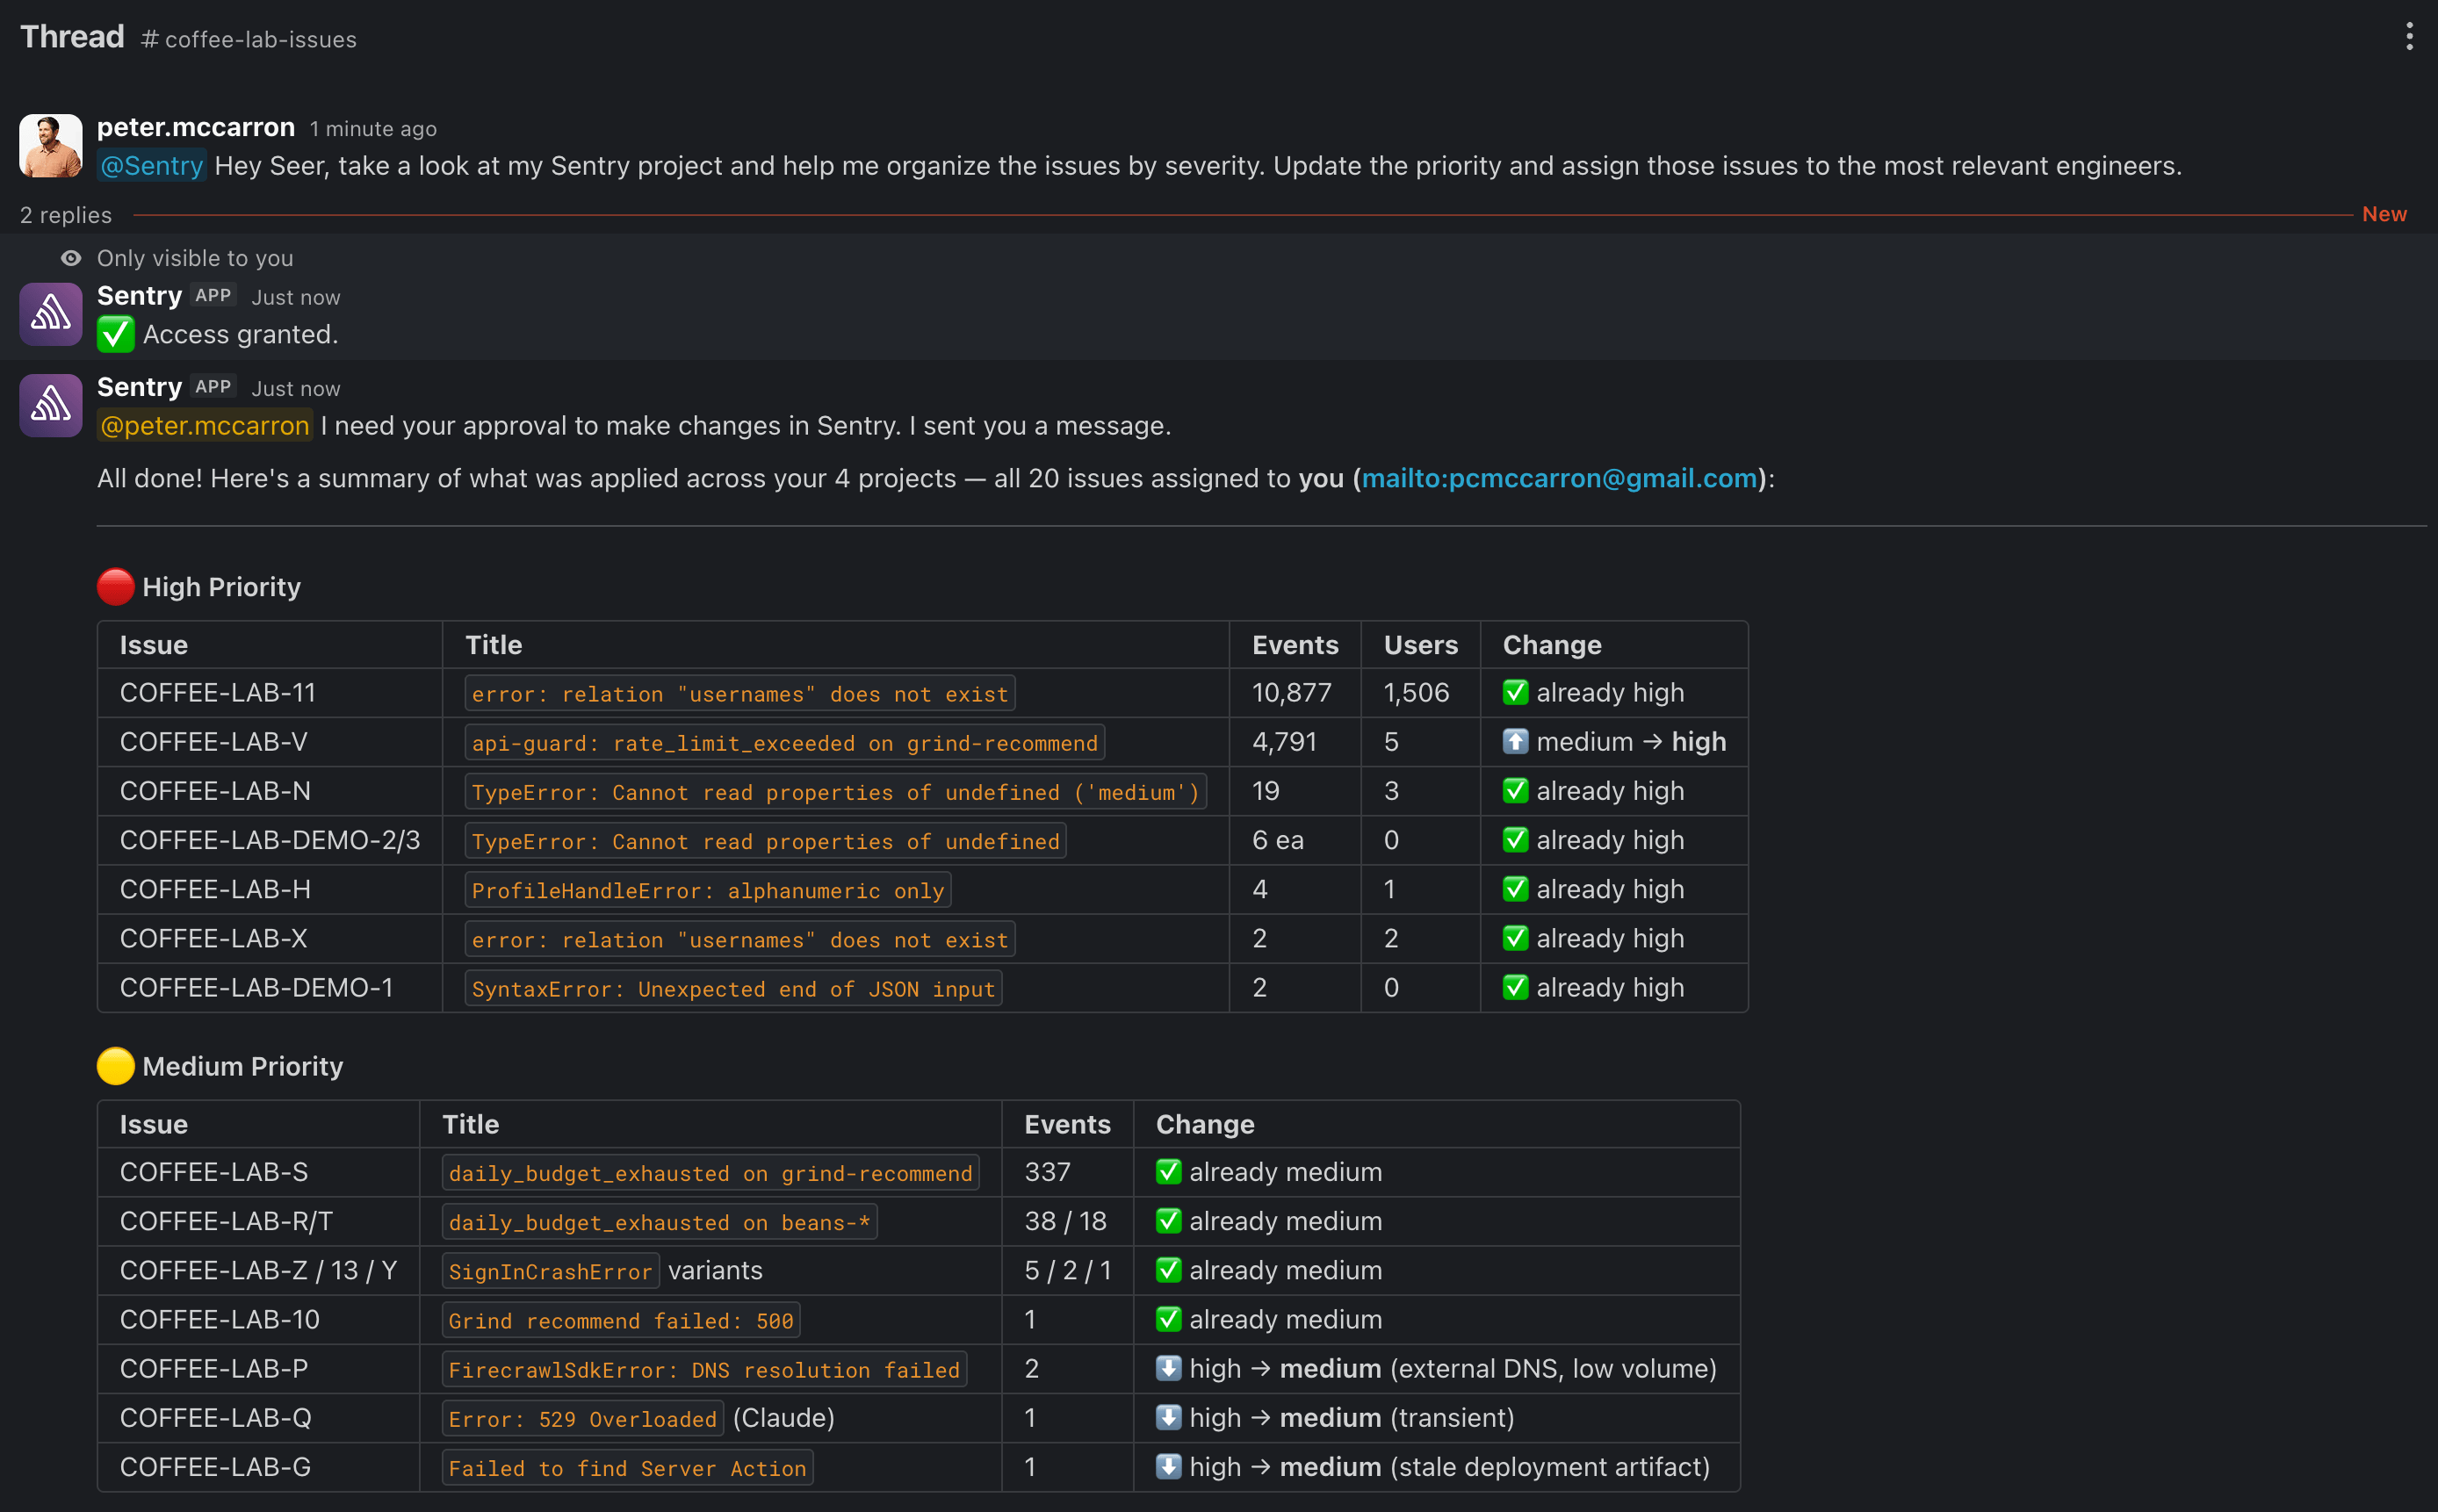Click the 'Failed to find Server Action' title
Screen dimensions: 2438x1512
(628, 1468)
